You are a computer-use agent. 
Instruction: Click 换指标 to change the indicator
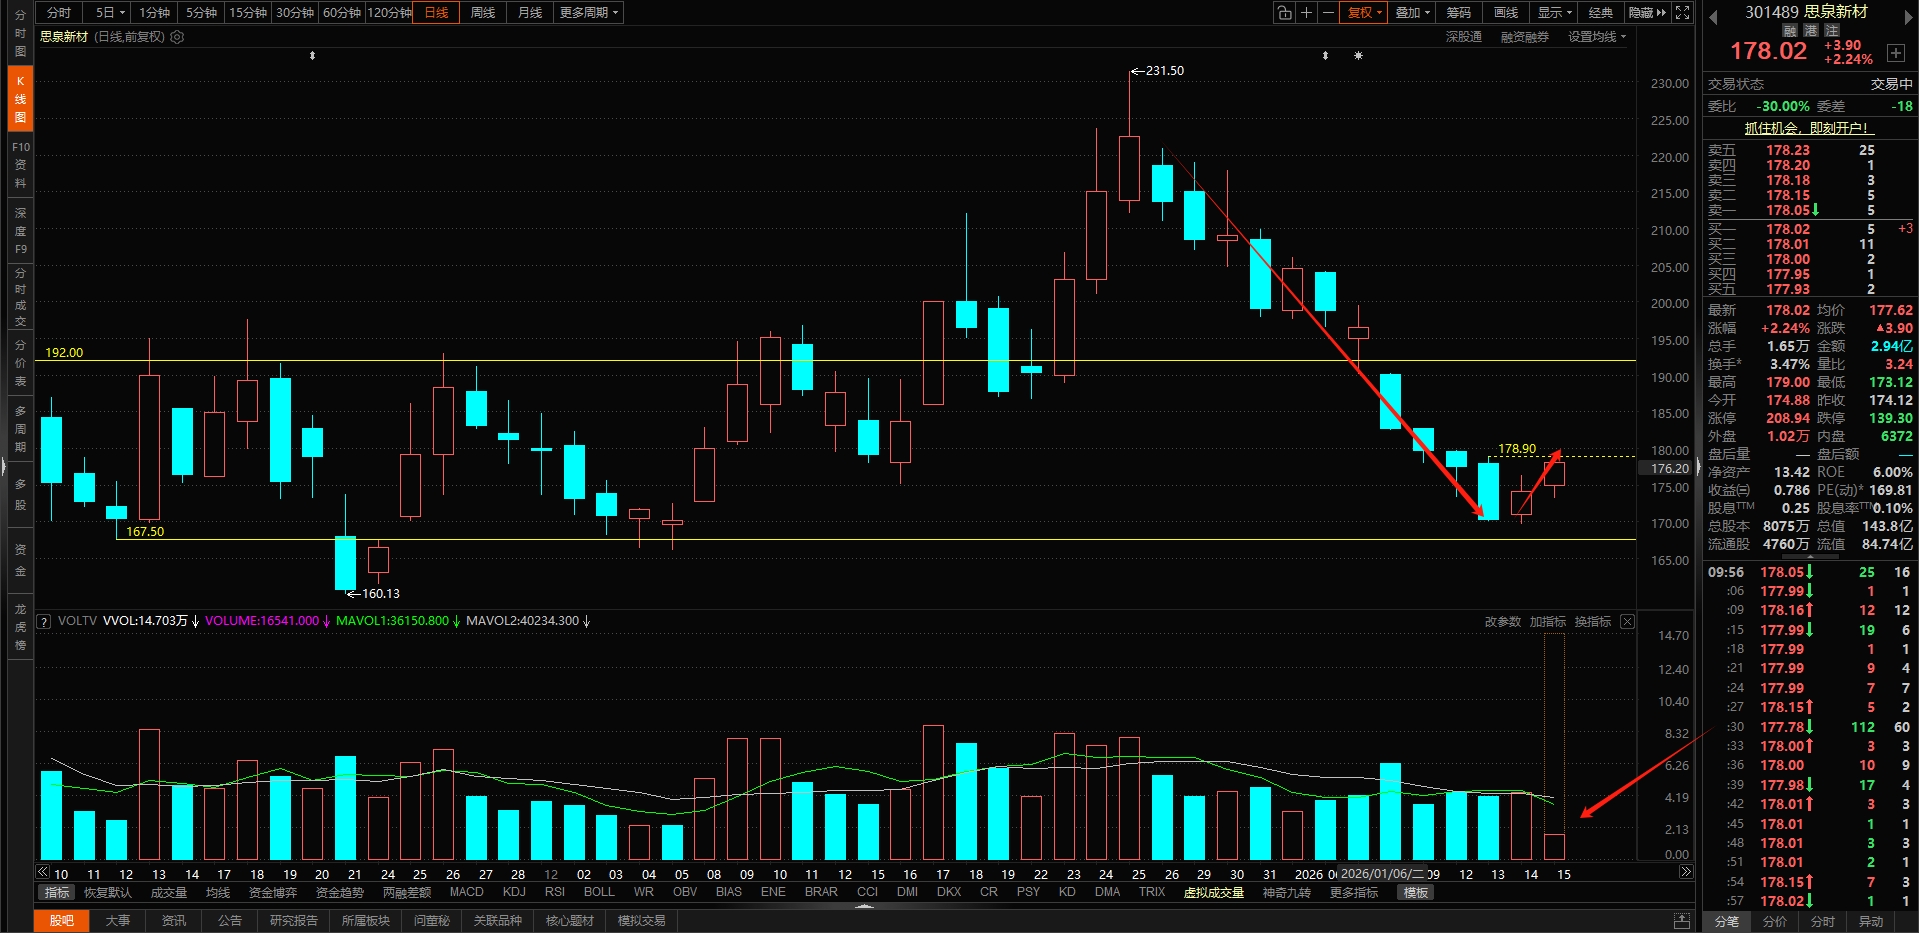click(x=1593, y=621)
